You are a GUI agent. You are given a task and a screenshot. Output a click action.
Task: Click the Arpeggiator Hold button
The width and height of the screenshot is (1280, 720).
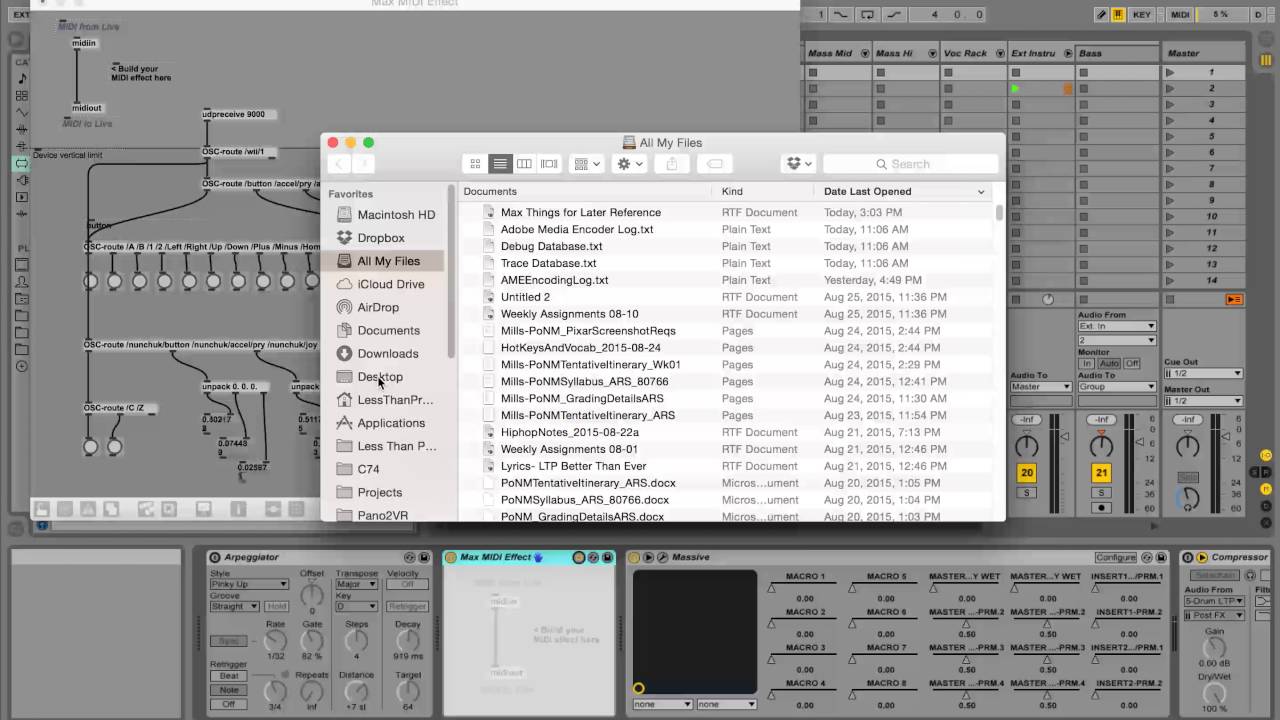[x=277, y=606]
